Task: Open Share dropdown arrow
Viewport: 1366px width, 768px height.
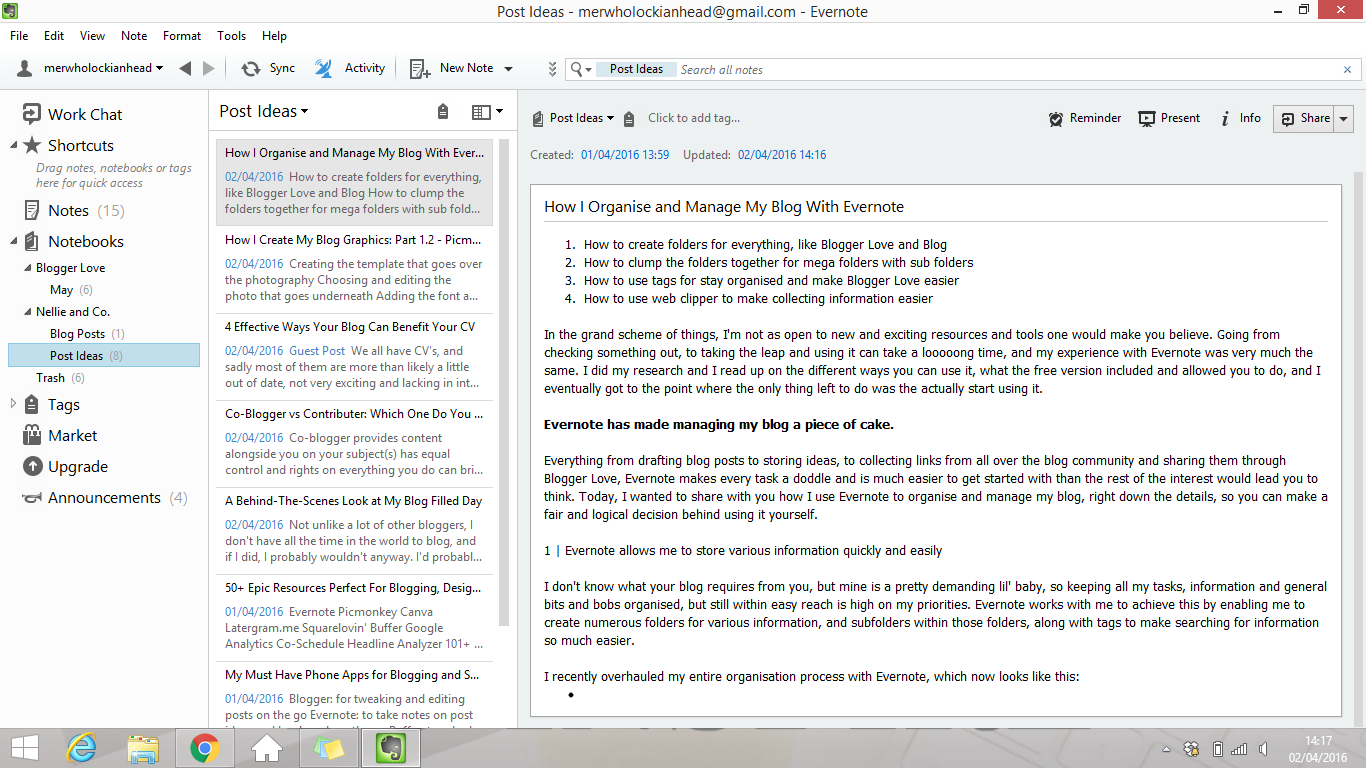Action: (x=1343, y=118)
